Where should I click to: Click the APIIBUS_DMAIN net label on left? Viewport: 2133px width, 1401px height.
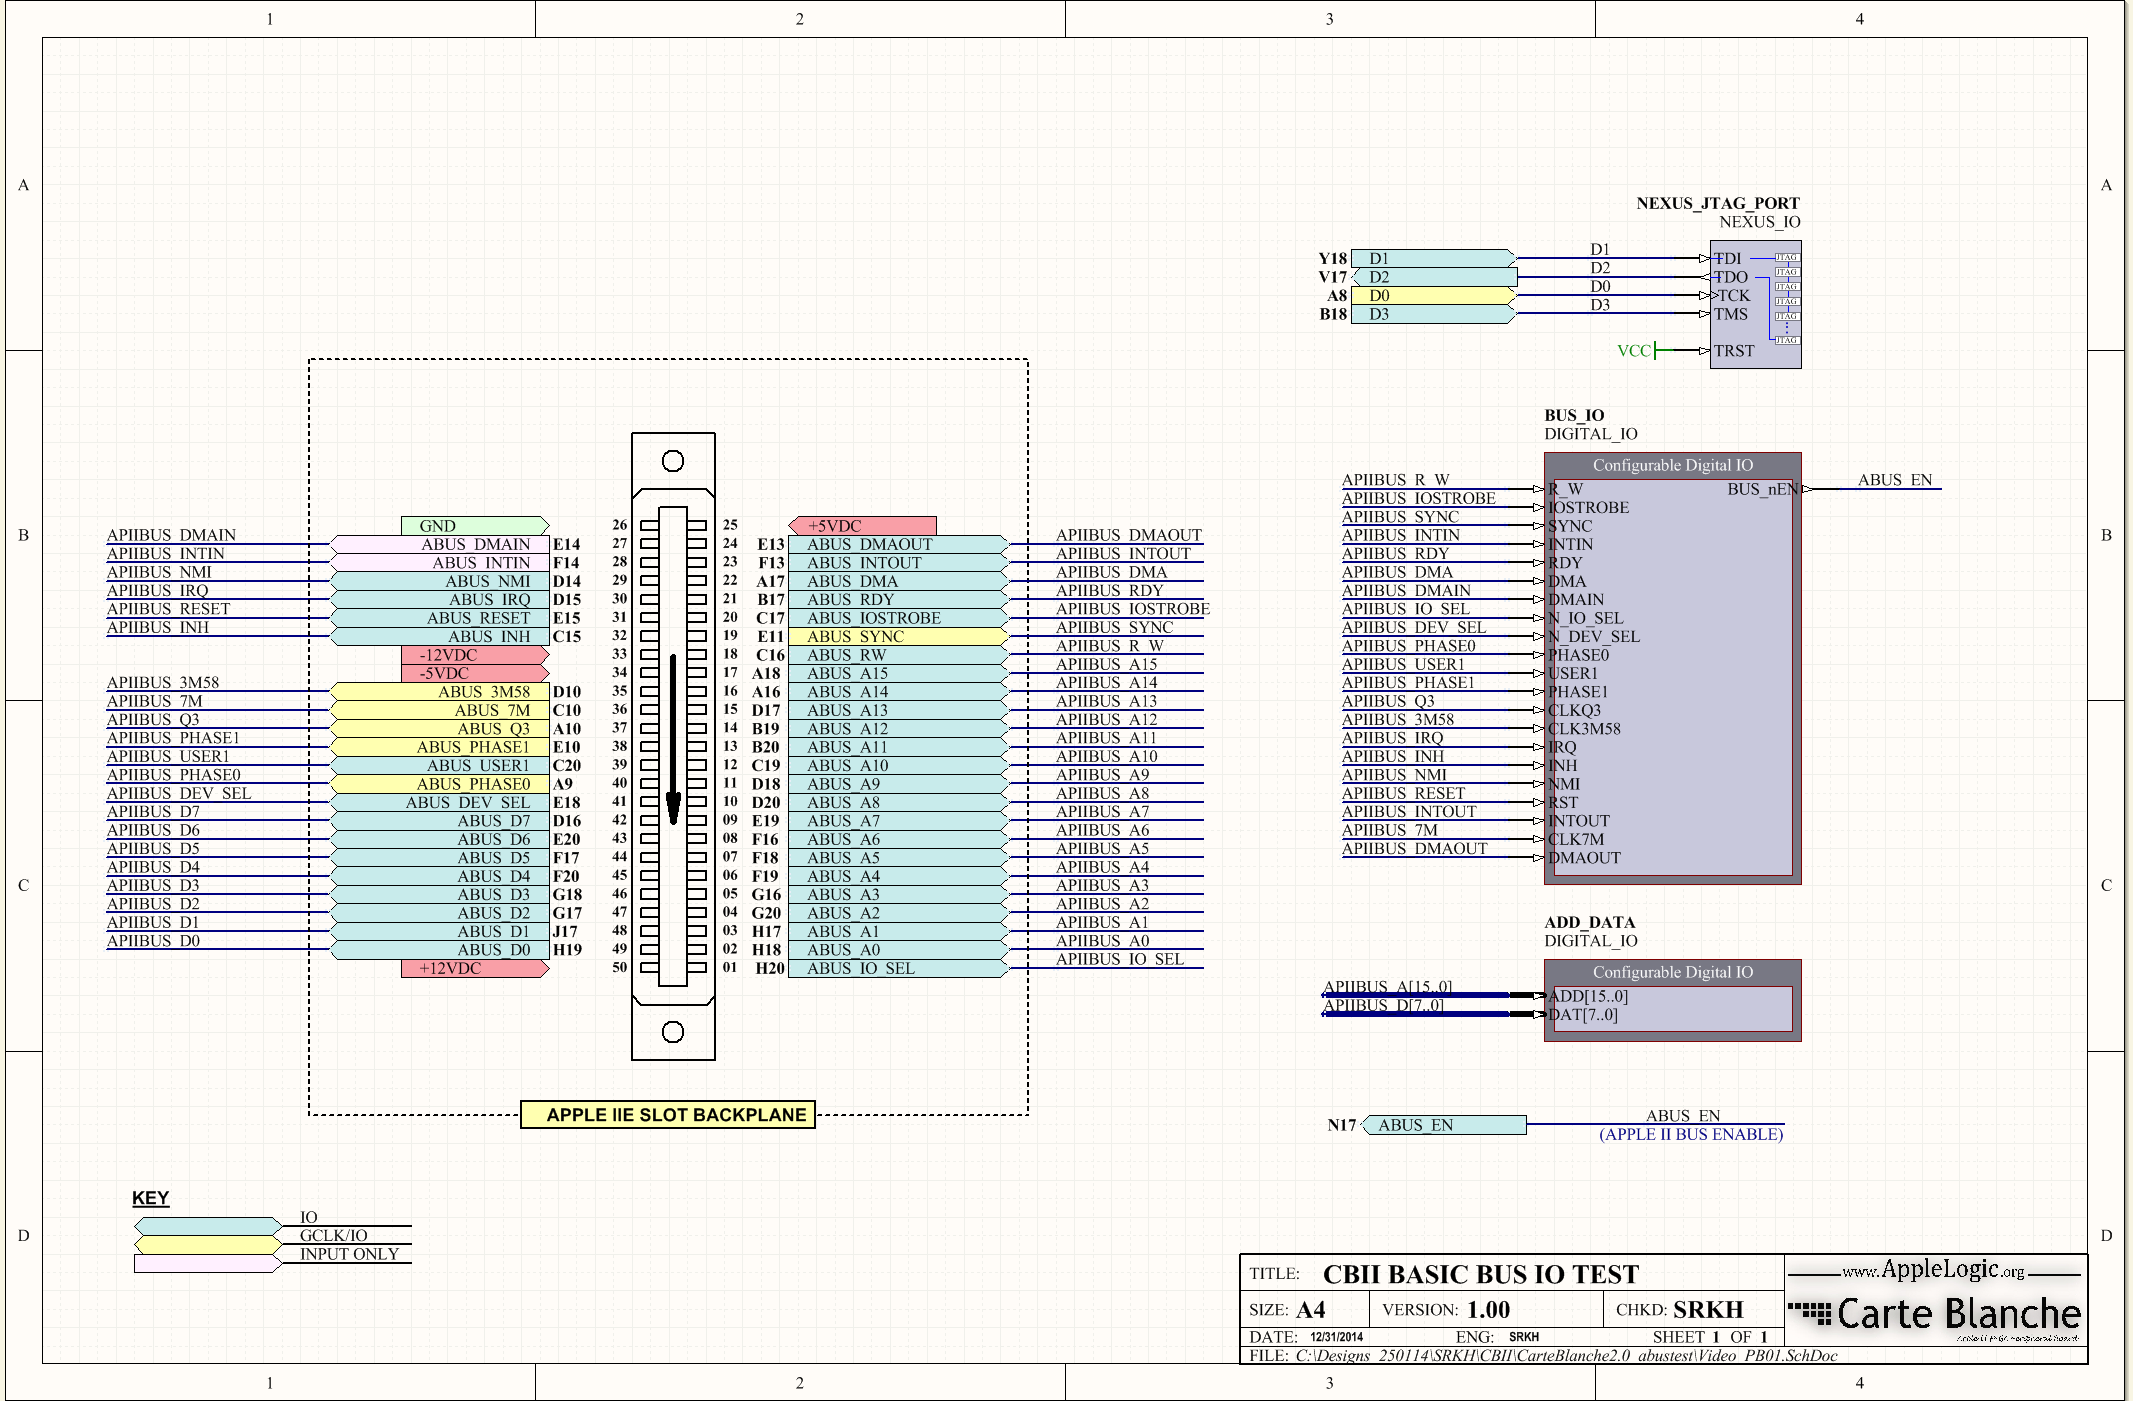[171, 535]
